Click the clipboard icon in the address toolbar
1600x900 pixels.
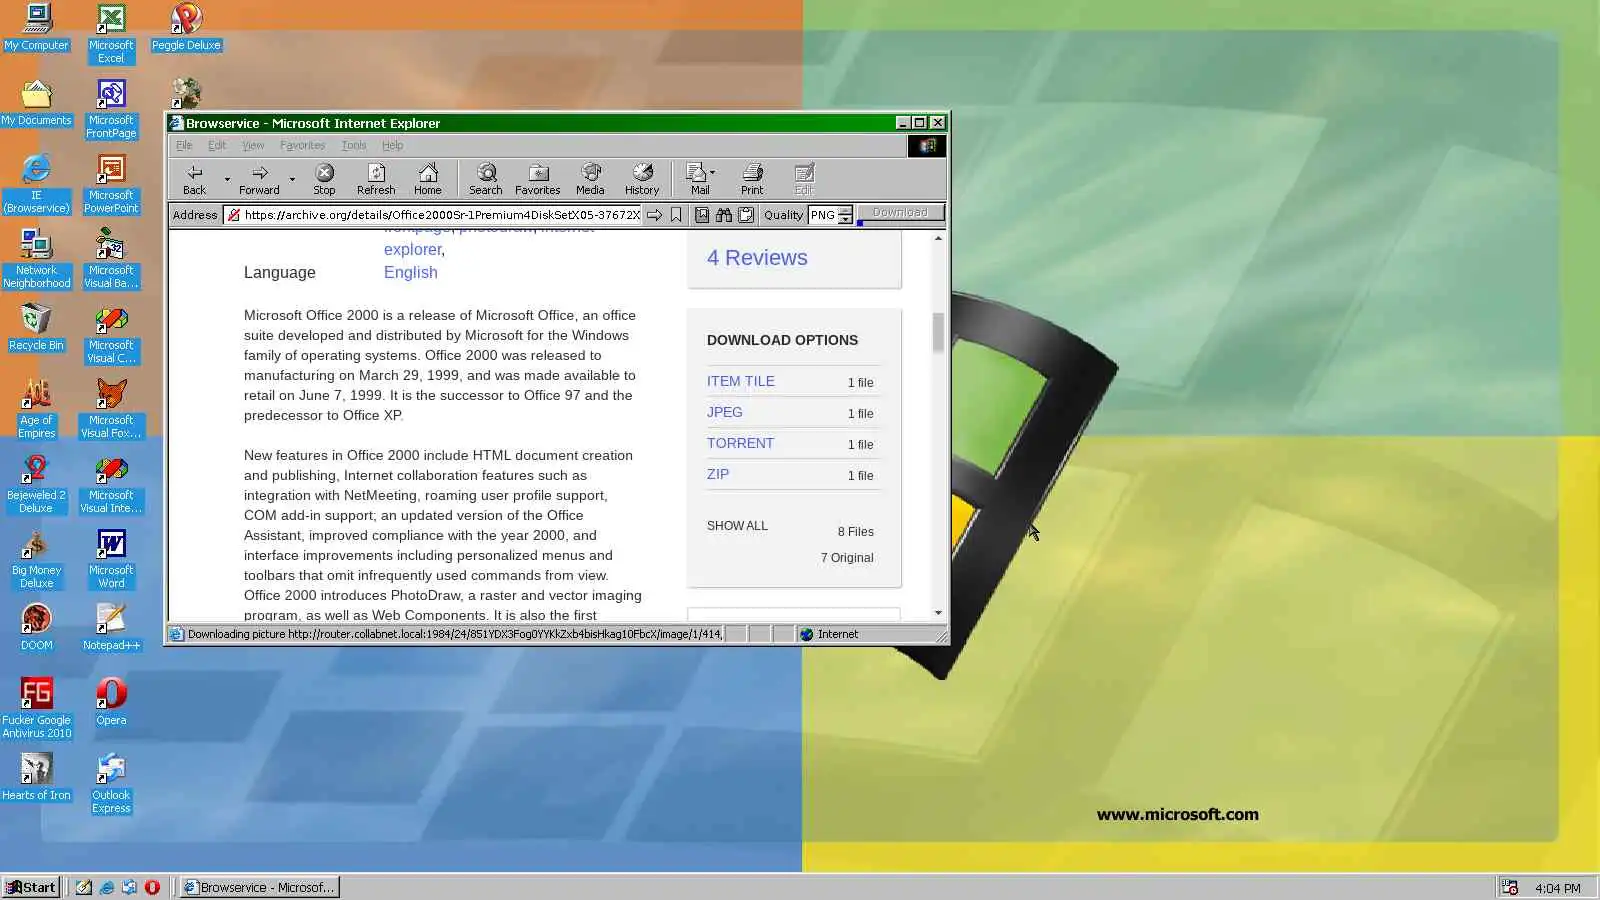pyautogui.click(x=746, y=215)
